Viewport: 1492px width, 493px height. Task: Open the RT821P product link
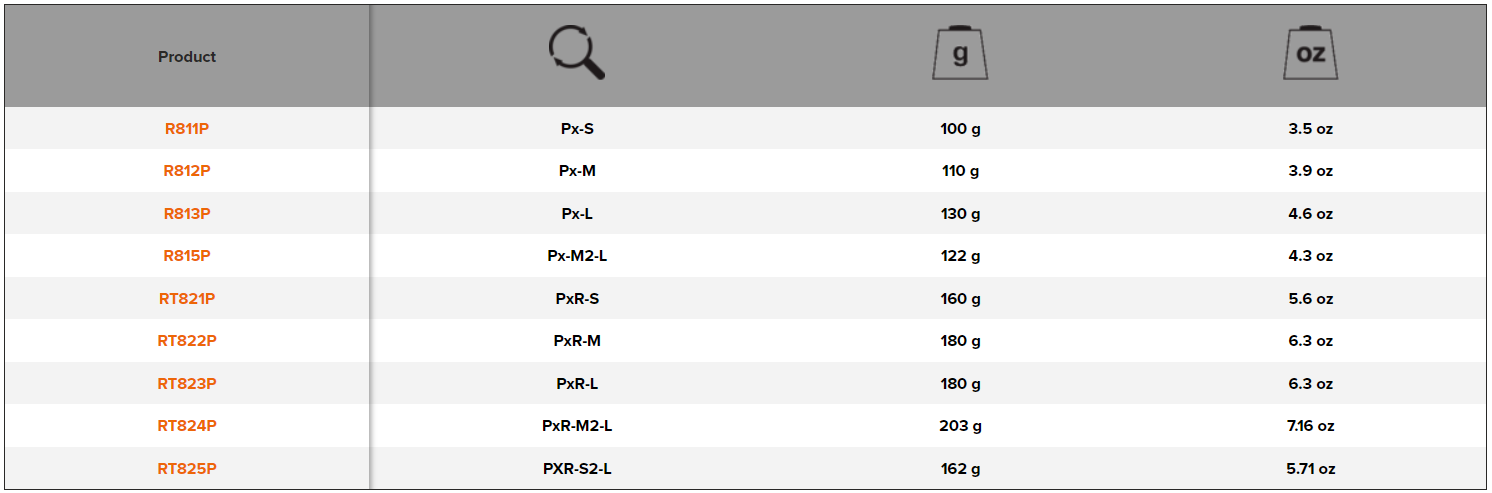click(x=187, y=299)
